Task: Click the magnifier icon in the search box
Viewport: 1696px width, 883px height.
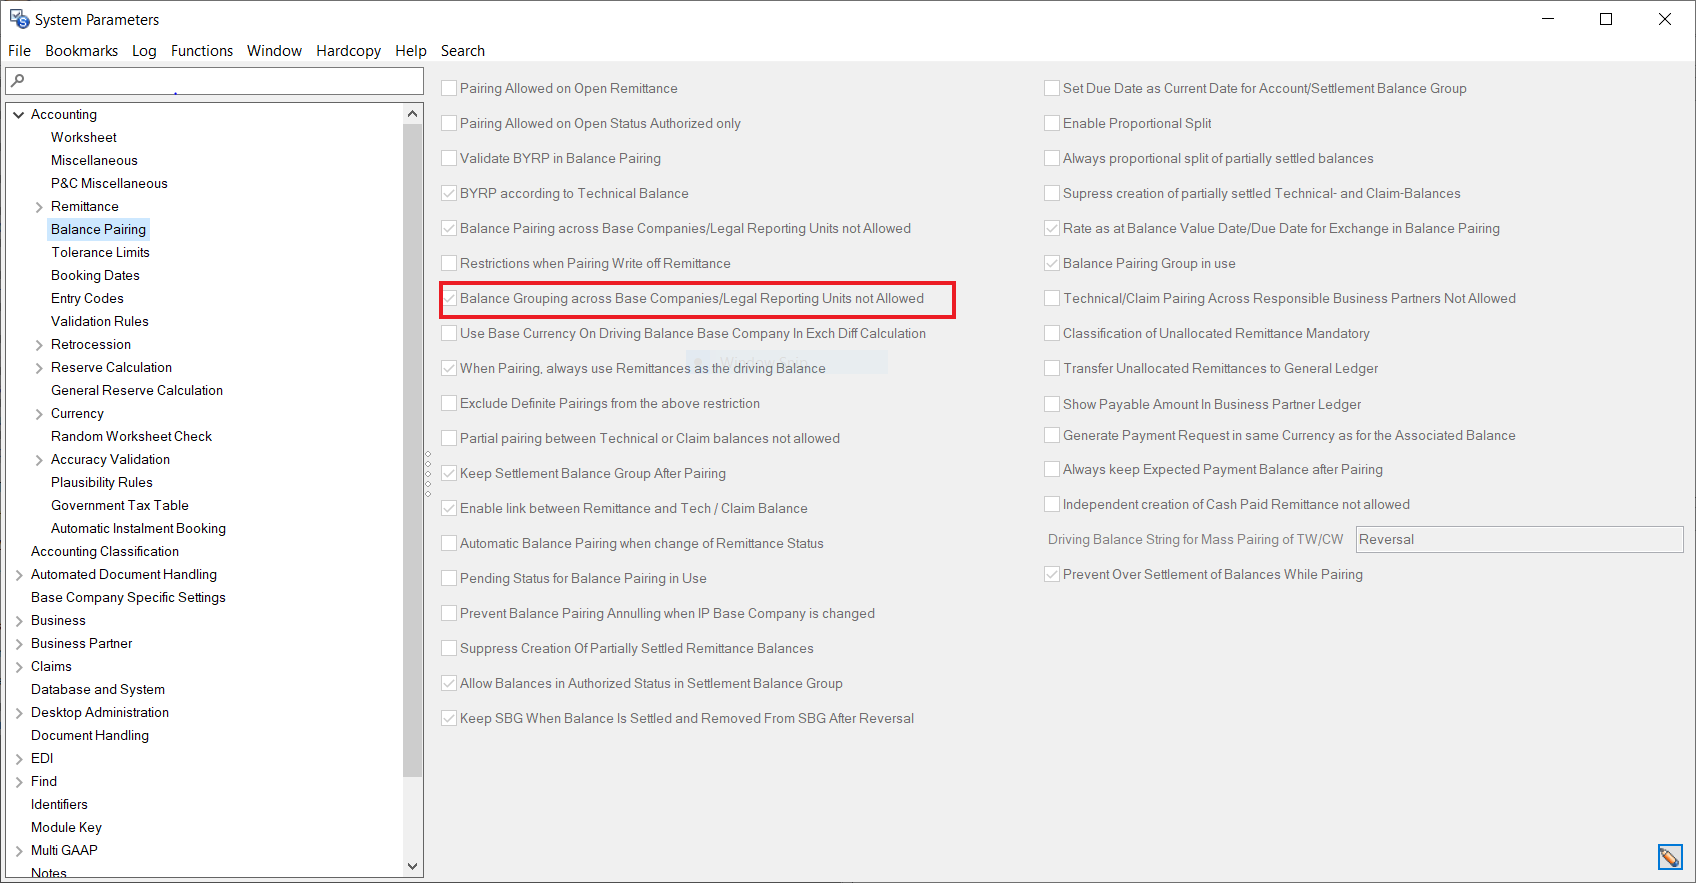Action: click(18, 80)
